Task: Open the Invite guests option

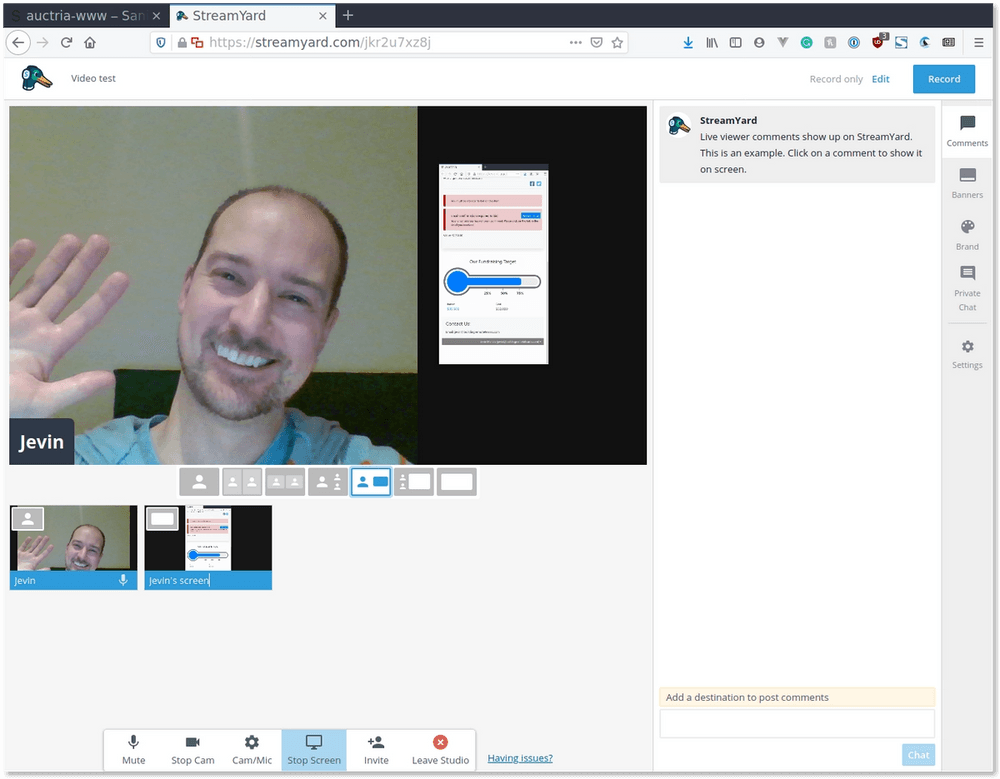Action: [376, 750]
